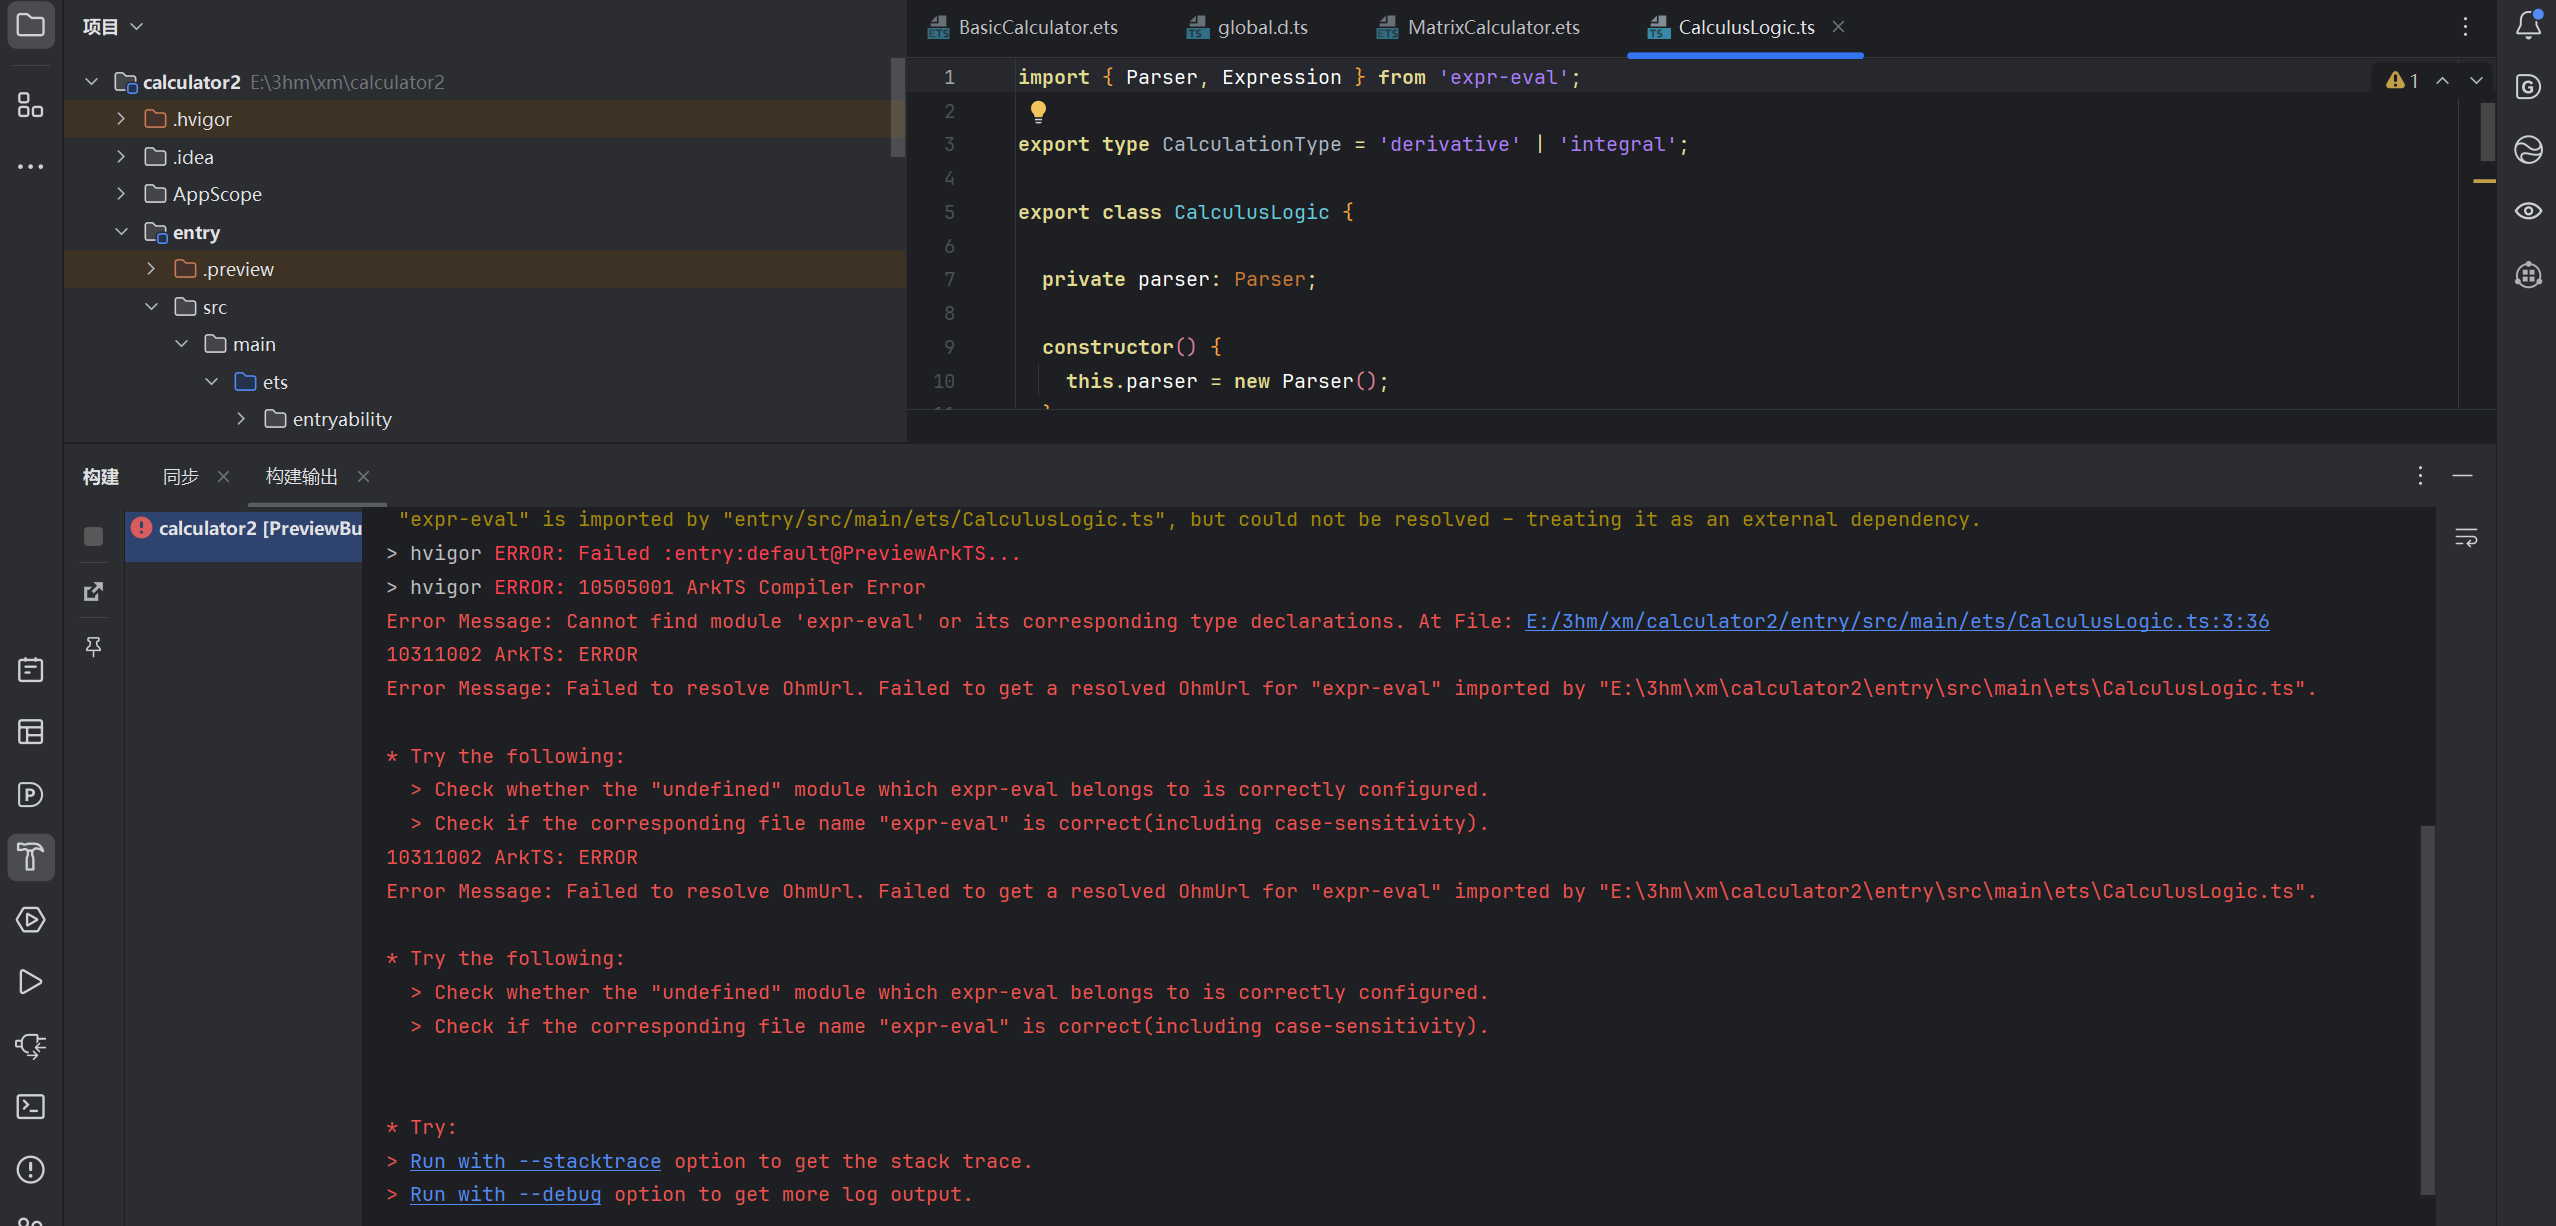This screenshot has width=2556, height=1226.
Task: Go to next highlighted warning arrow
Action: coord(2476,80)
